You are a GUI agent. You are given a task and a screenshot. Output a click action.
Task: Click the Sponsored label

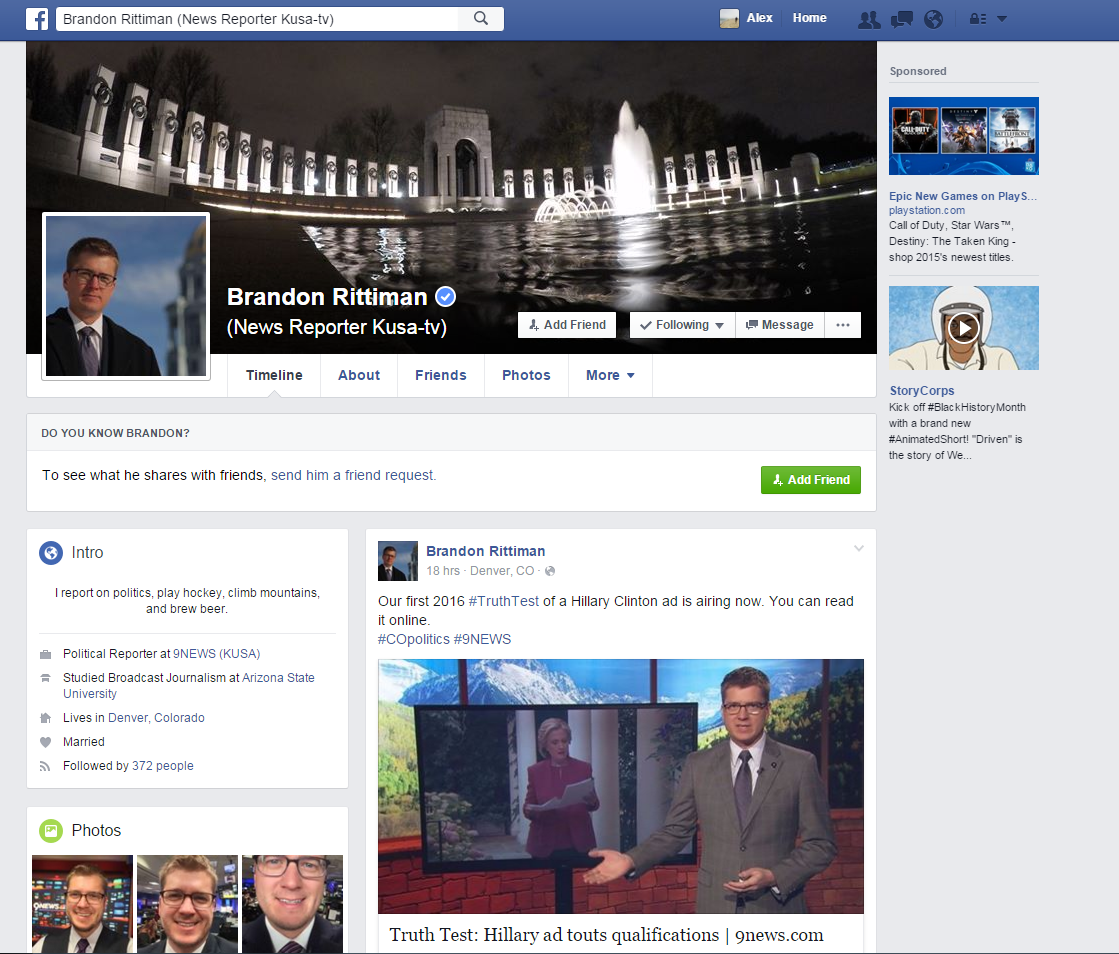tap(918, 71)
